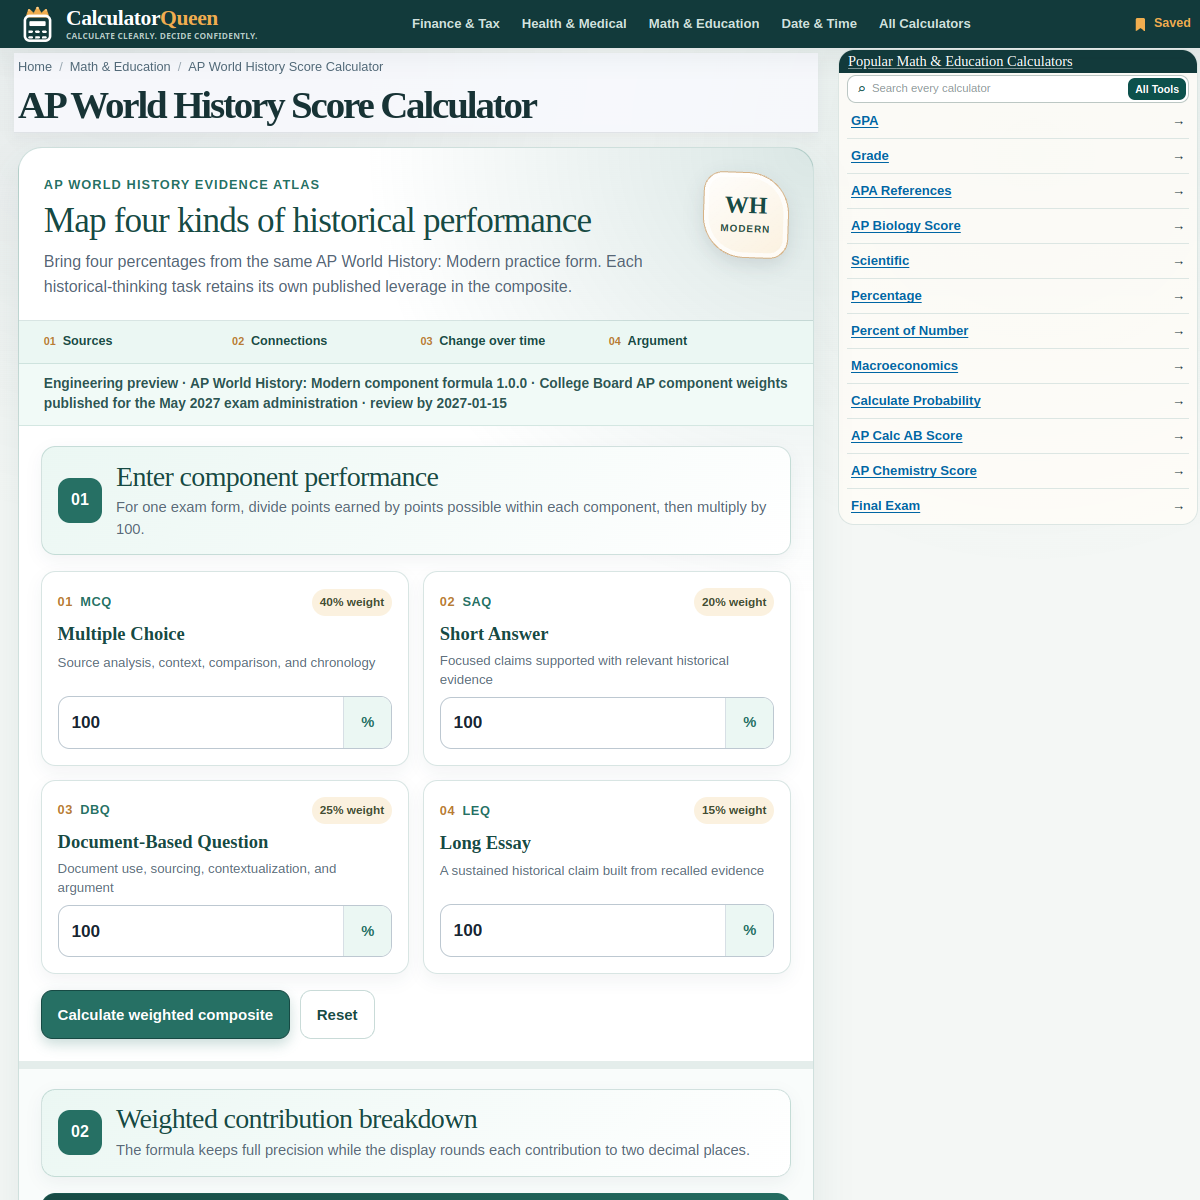Click the arrow next to AP Biology Score
Screen dimensions: 1200x1200
point(1178,227)
